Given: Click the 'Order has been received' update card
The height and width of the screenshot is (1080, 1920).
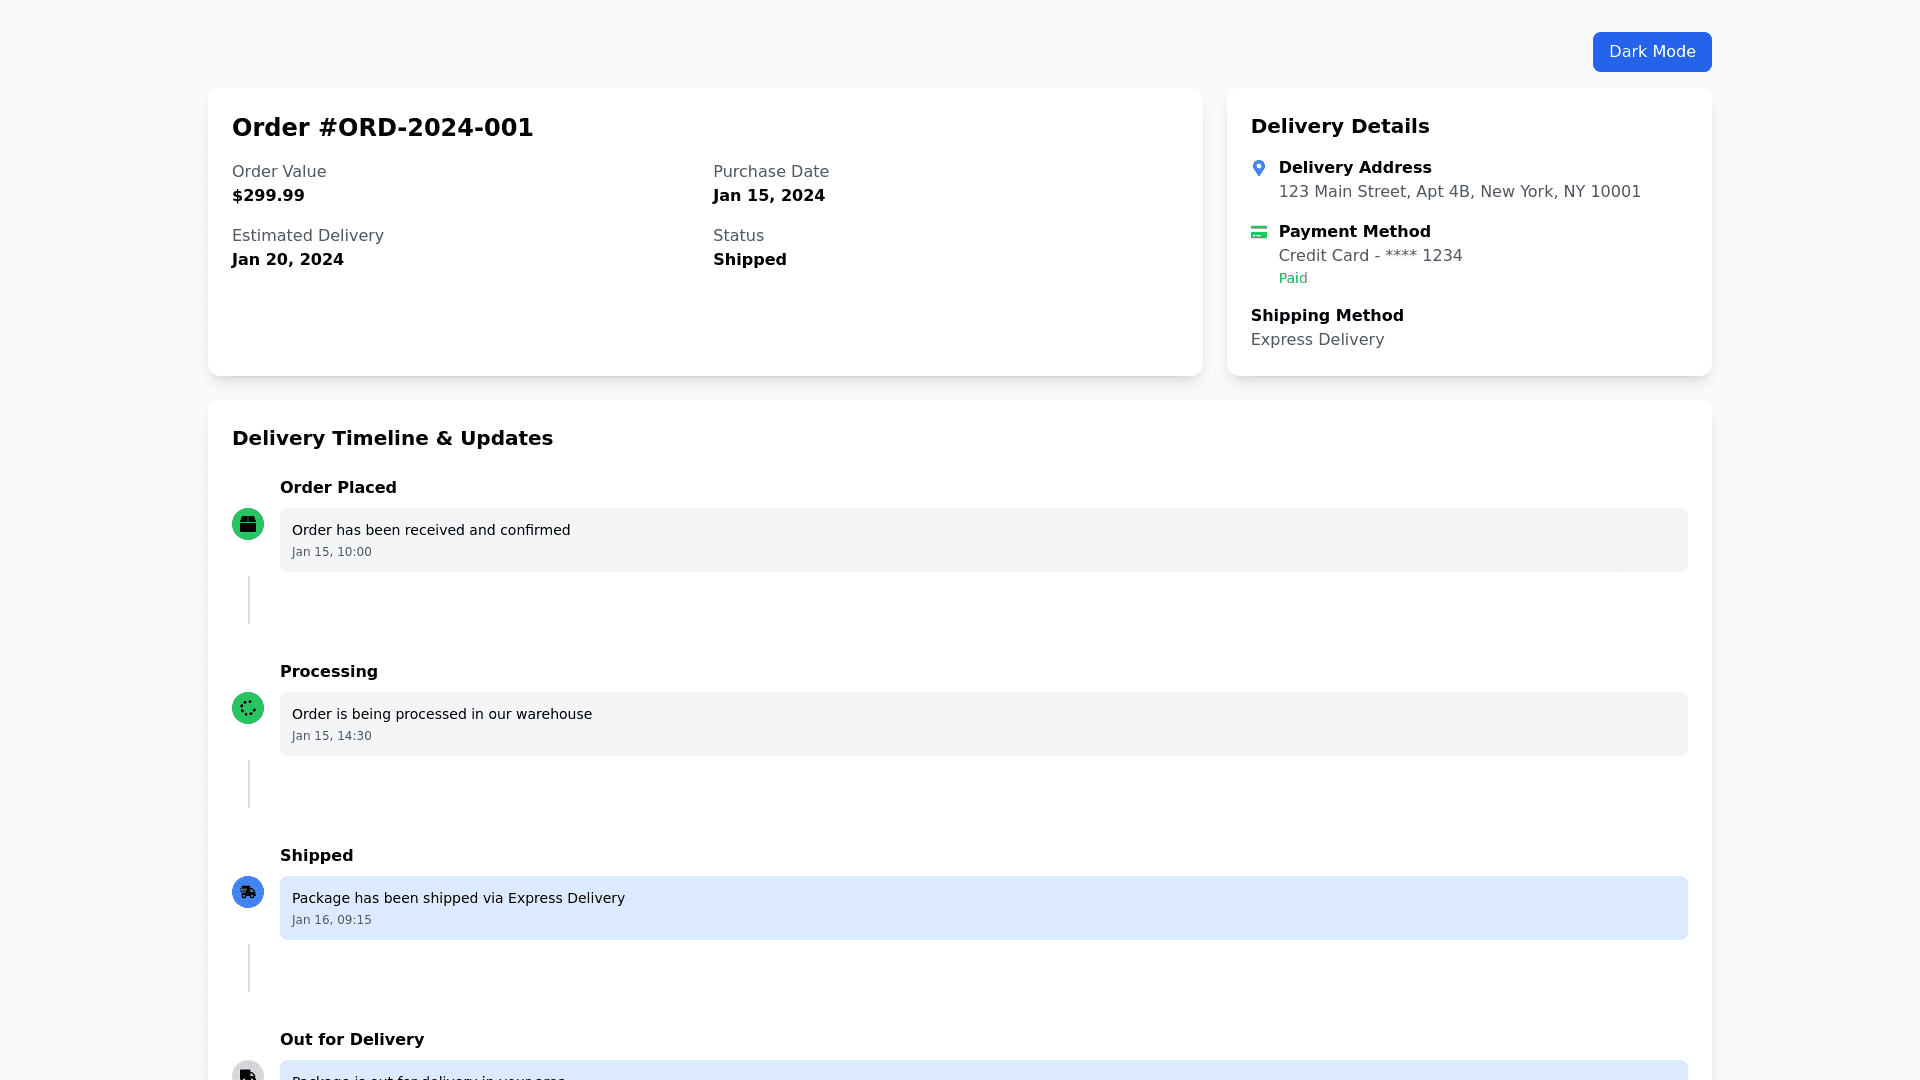Looking at the screenshot, I should [983, 540].
